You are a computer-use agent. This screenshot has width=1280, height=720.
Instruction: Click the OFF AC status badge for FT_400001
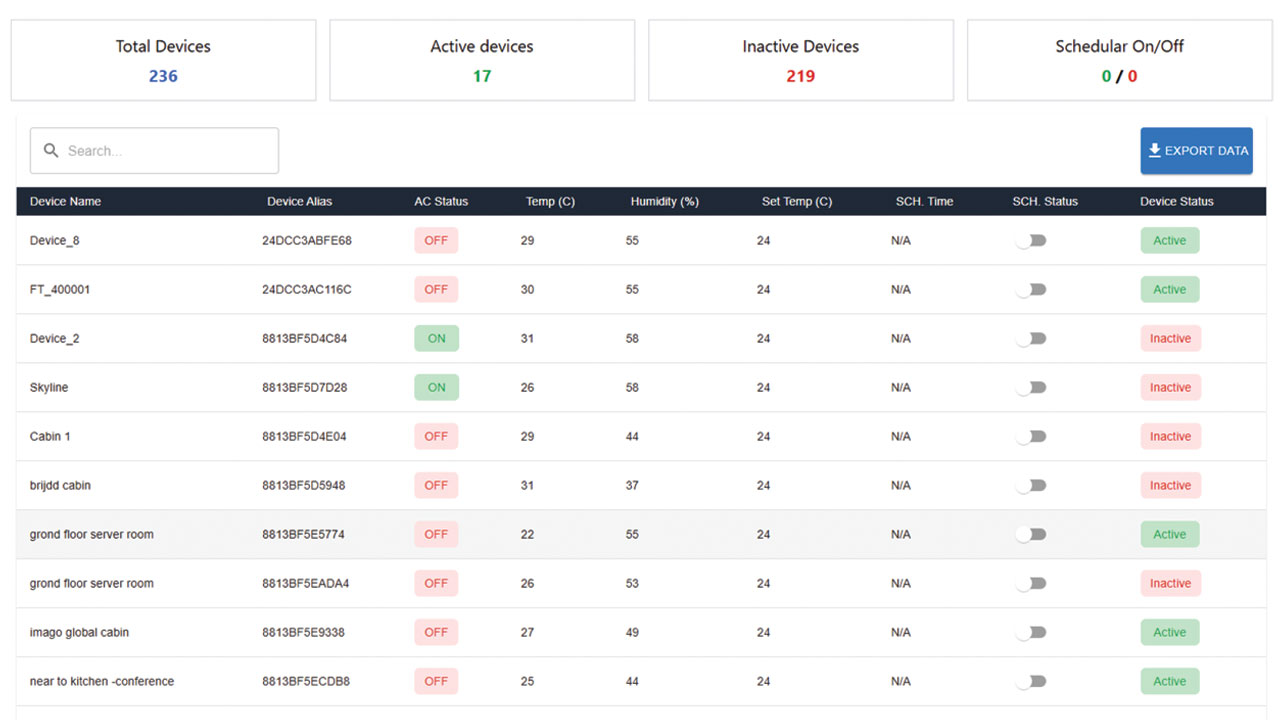436,290
